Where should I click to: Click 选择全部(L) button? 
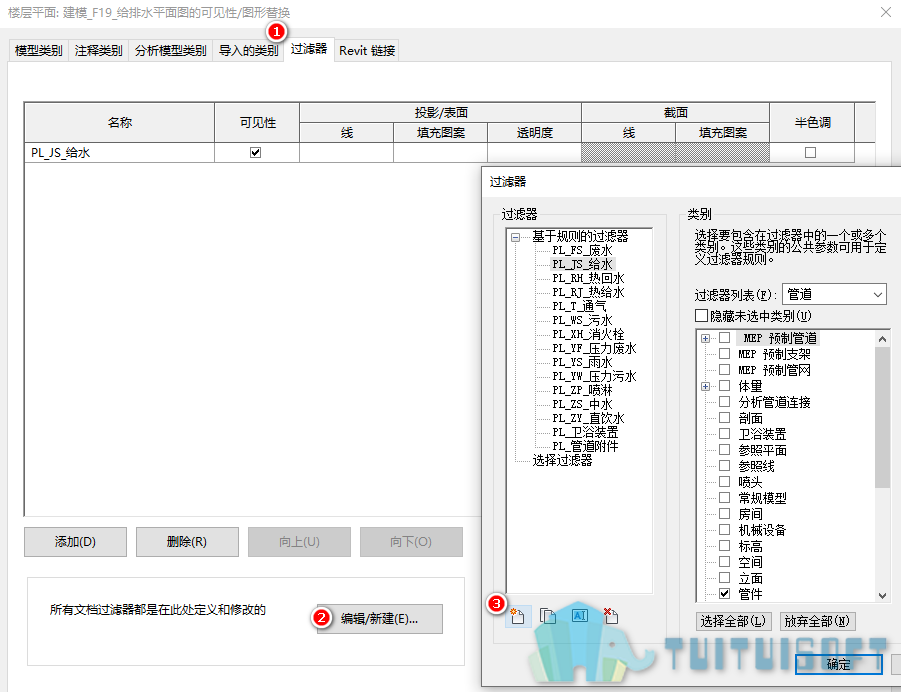pyautogui.click(x=733, y=621)
